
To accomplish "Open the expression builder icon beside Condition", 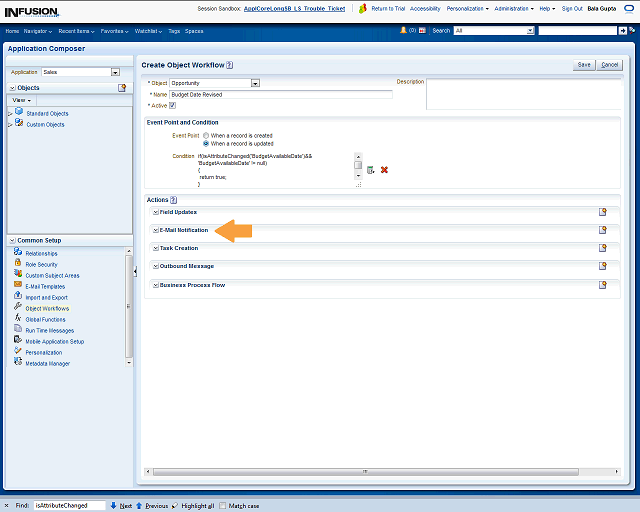I will point(370,170).
